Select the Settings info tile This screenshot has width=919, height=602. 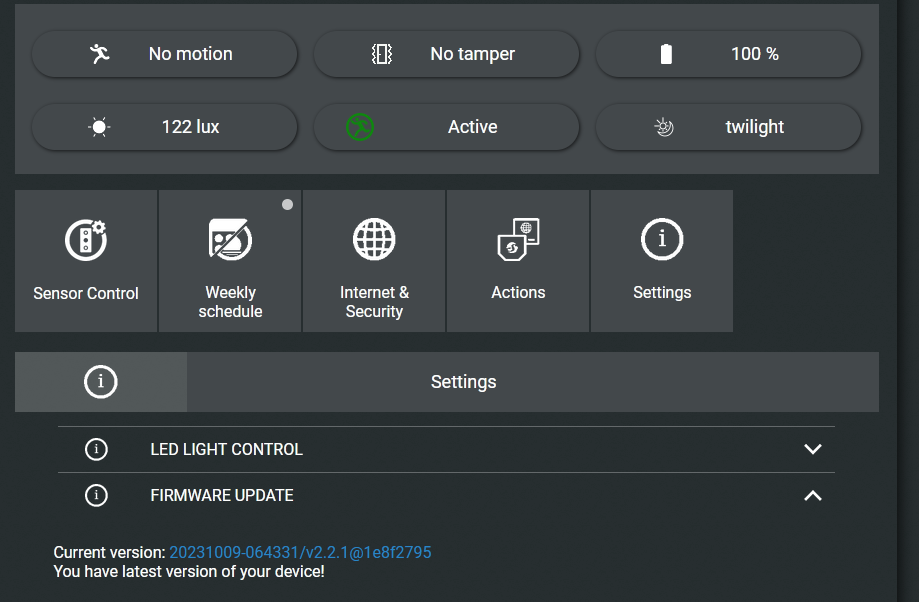(x=662, y=261)
